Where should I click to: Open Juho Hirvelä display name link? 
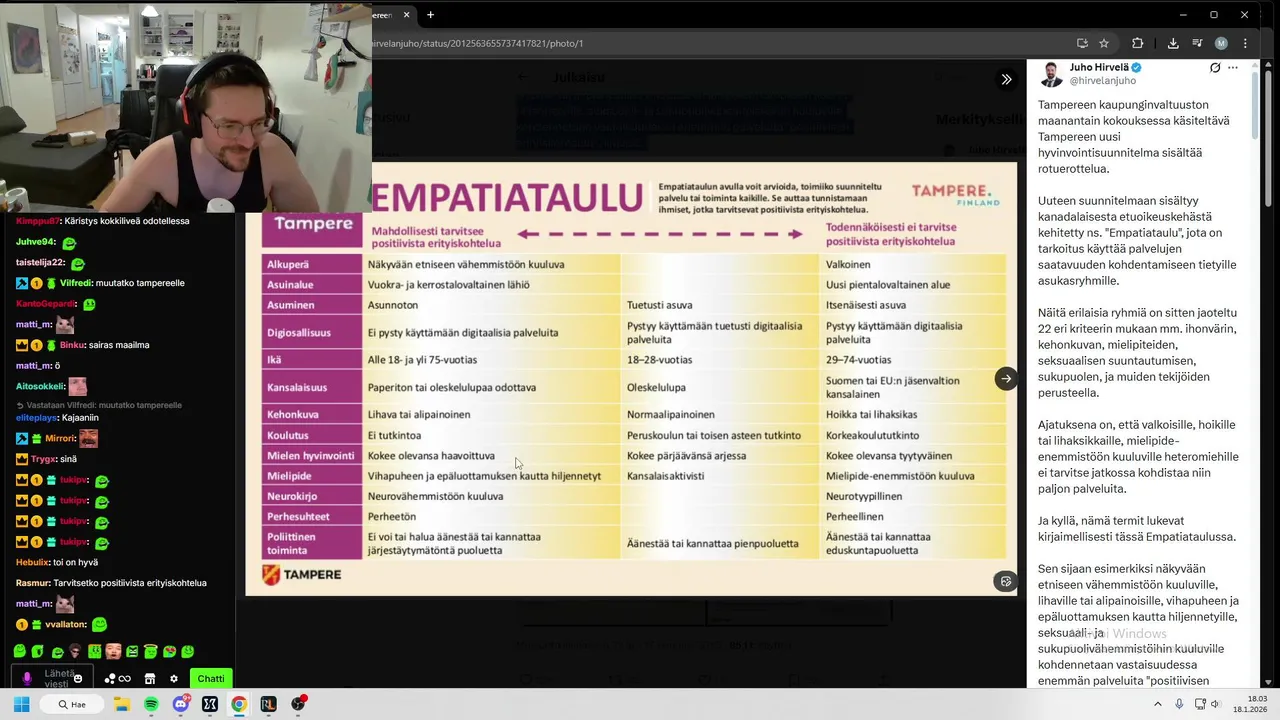[1100, 67]
